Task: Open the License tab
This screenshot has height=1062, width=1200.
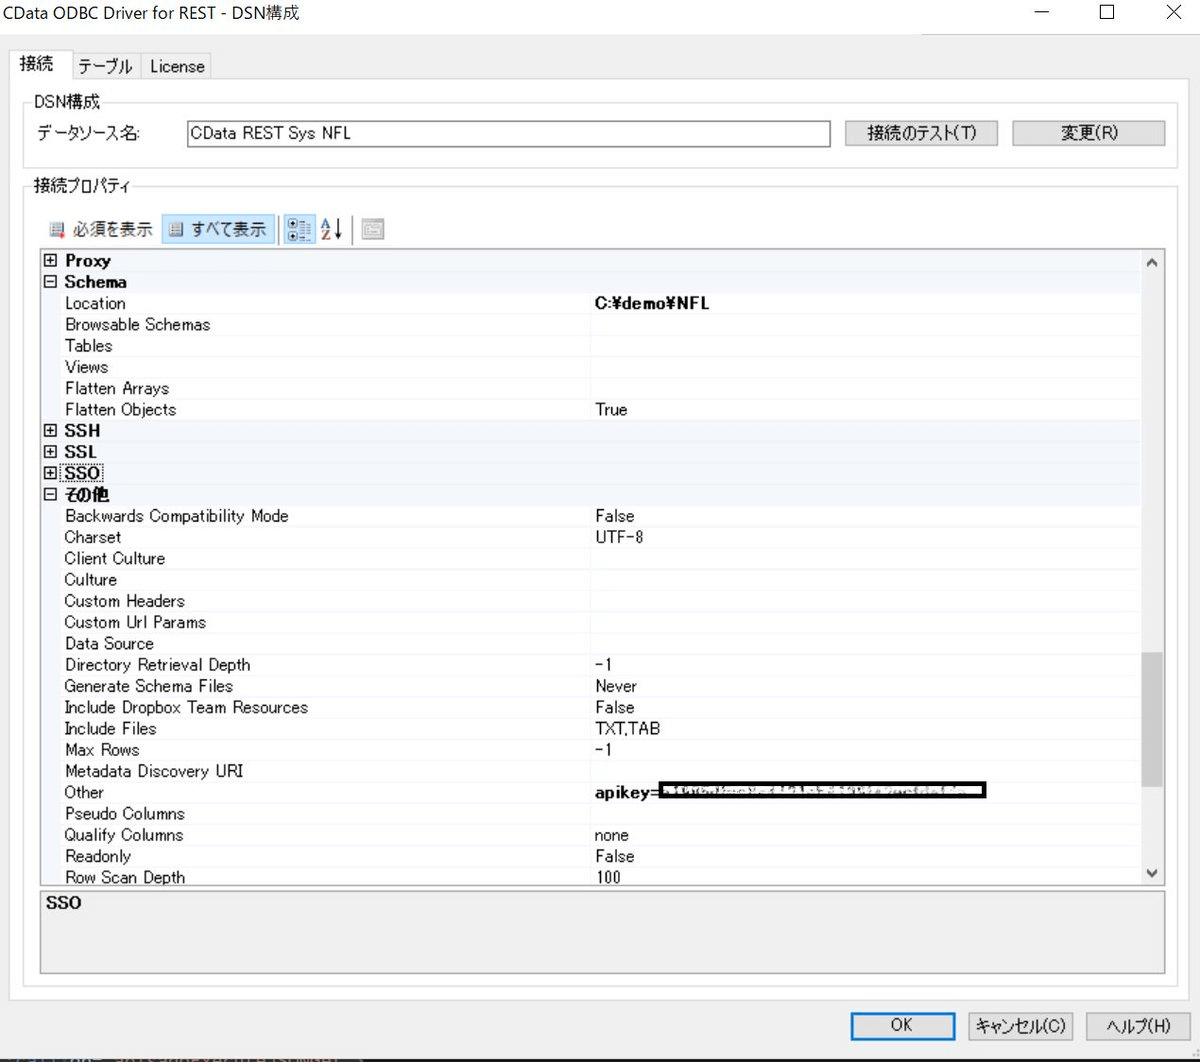Action: click(177, 66)
